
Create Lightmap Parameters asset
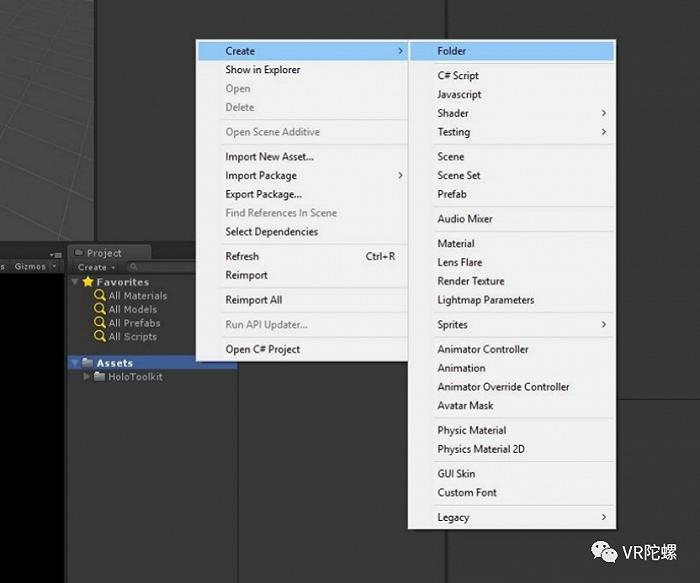[x=512, y=300]
